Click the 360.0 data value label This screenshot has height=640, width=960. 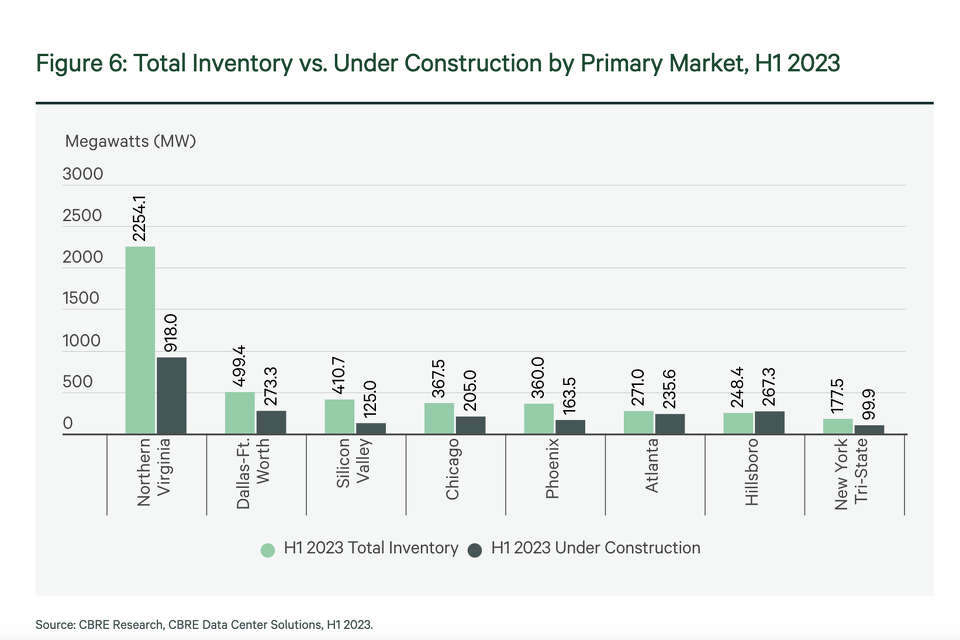(538, 377)
